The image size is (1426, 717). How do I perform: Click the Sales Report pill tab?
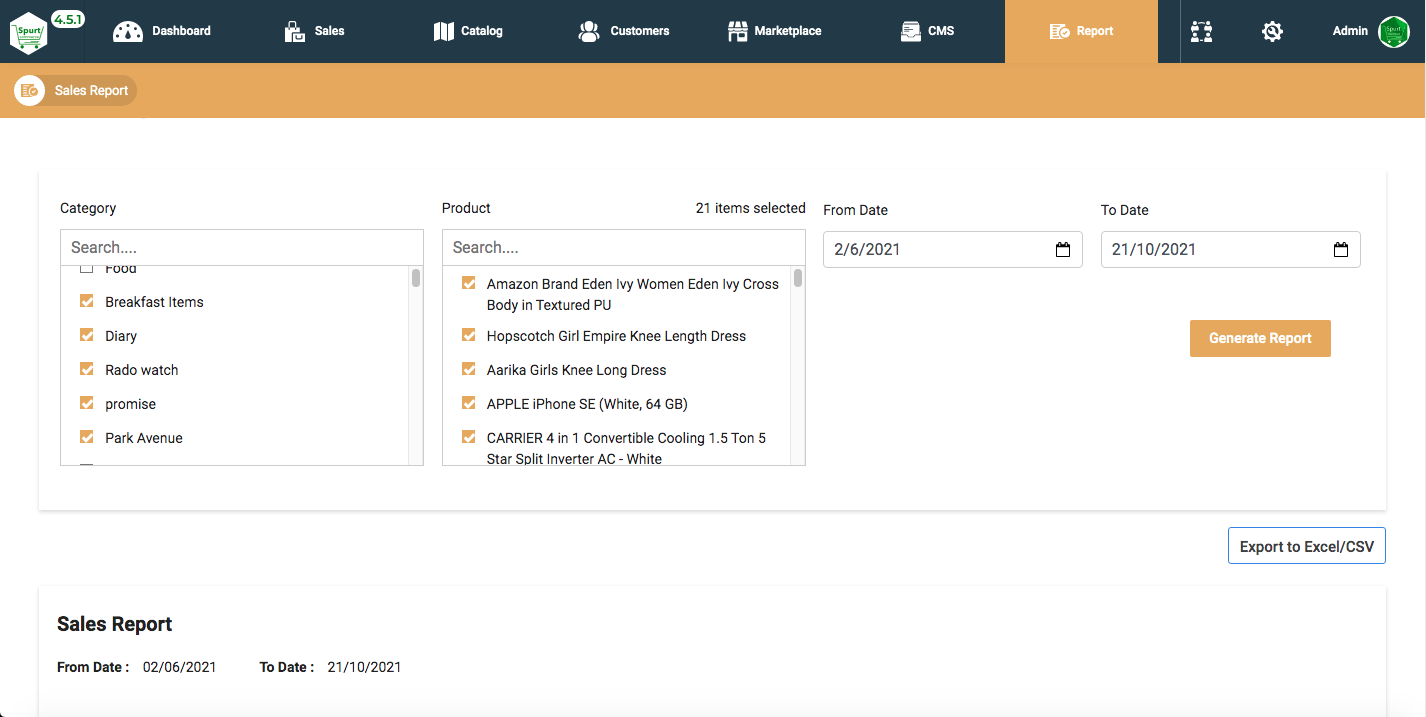coord(75,90)
